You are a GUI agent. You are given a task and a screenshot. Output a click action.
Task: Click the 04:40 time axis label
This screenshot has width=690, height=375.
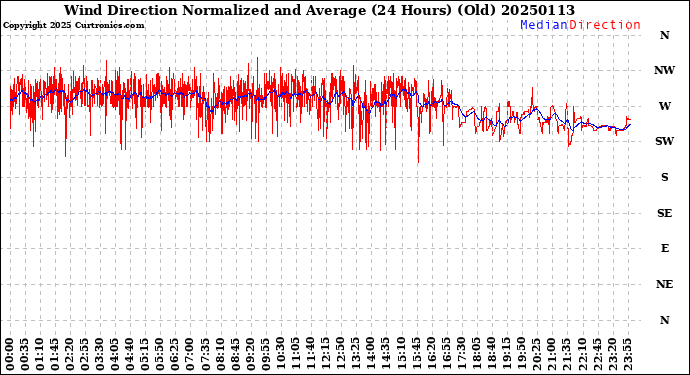tap(130, 354)
